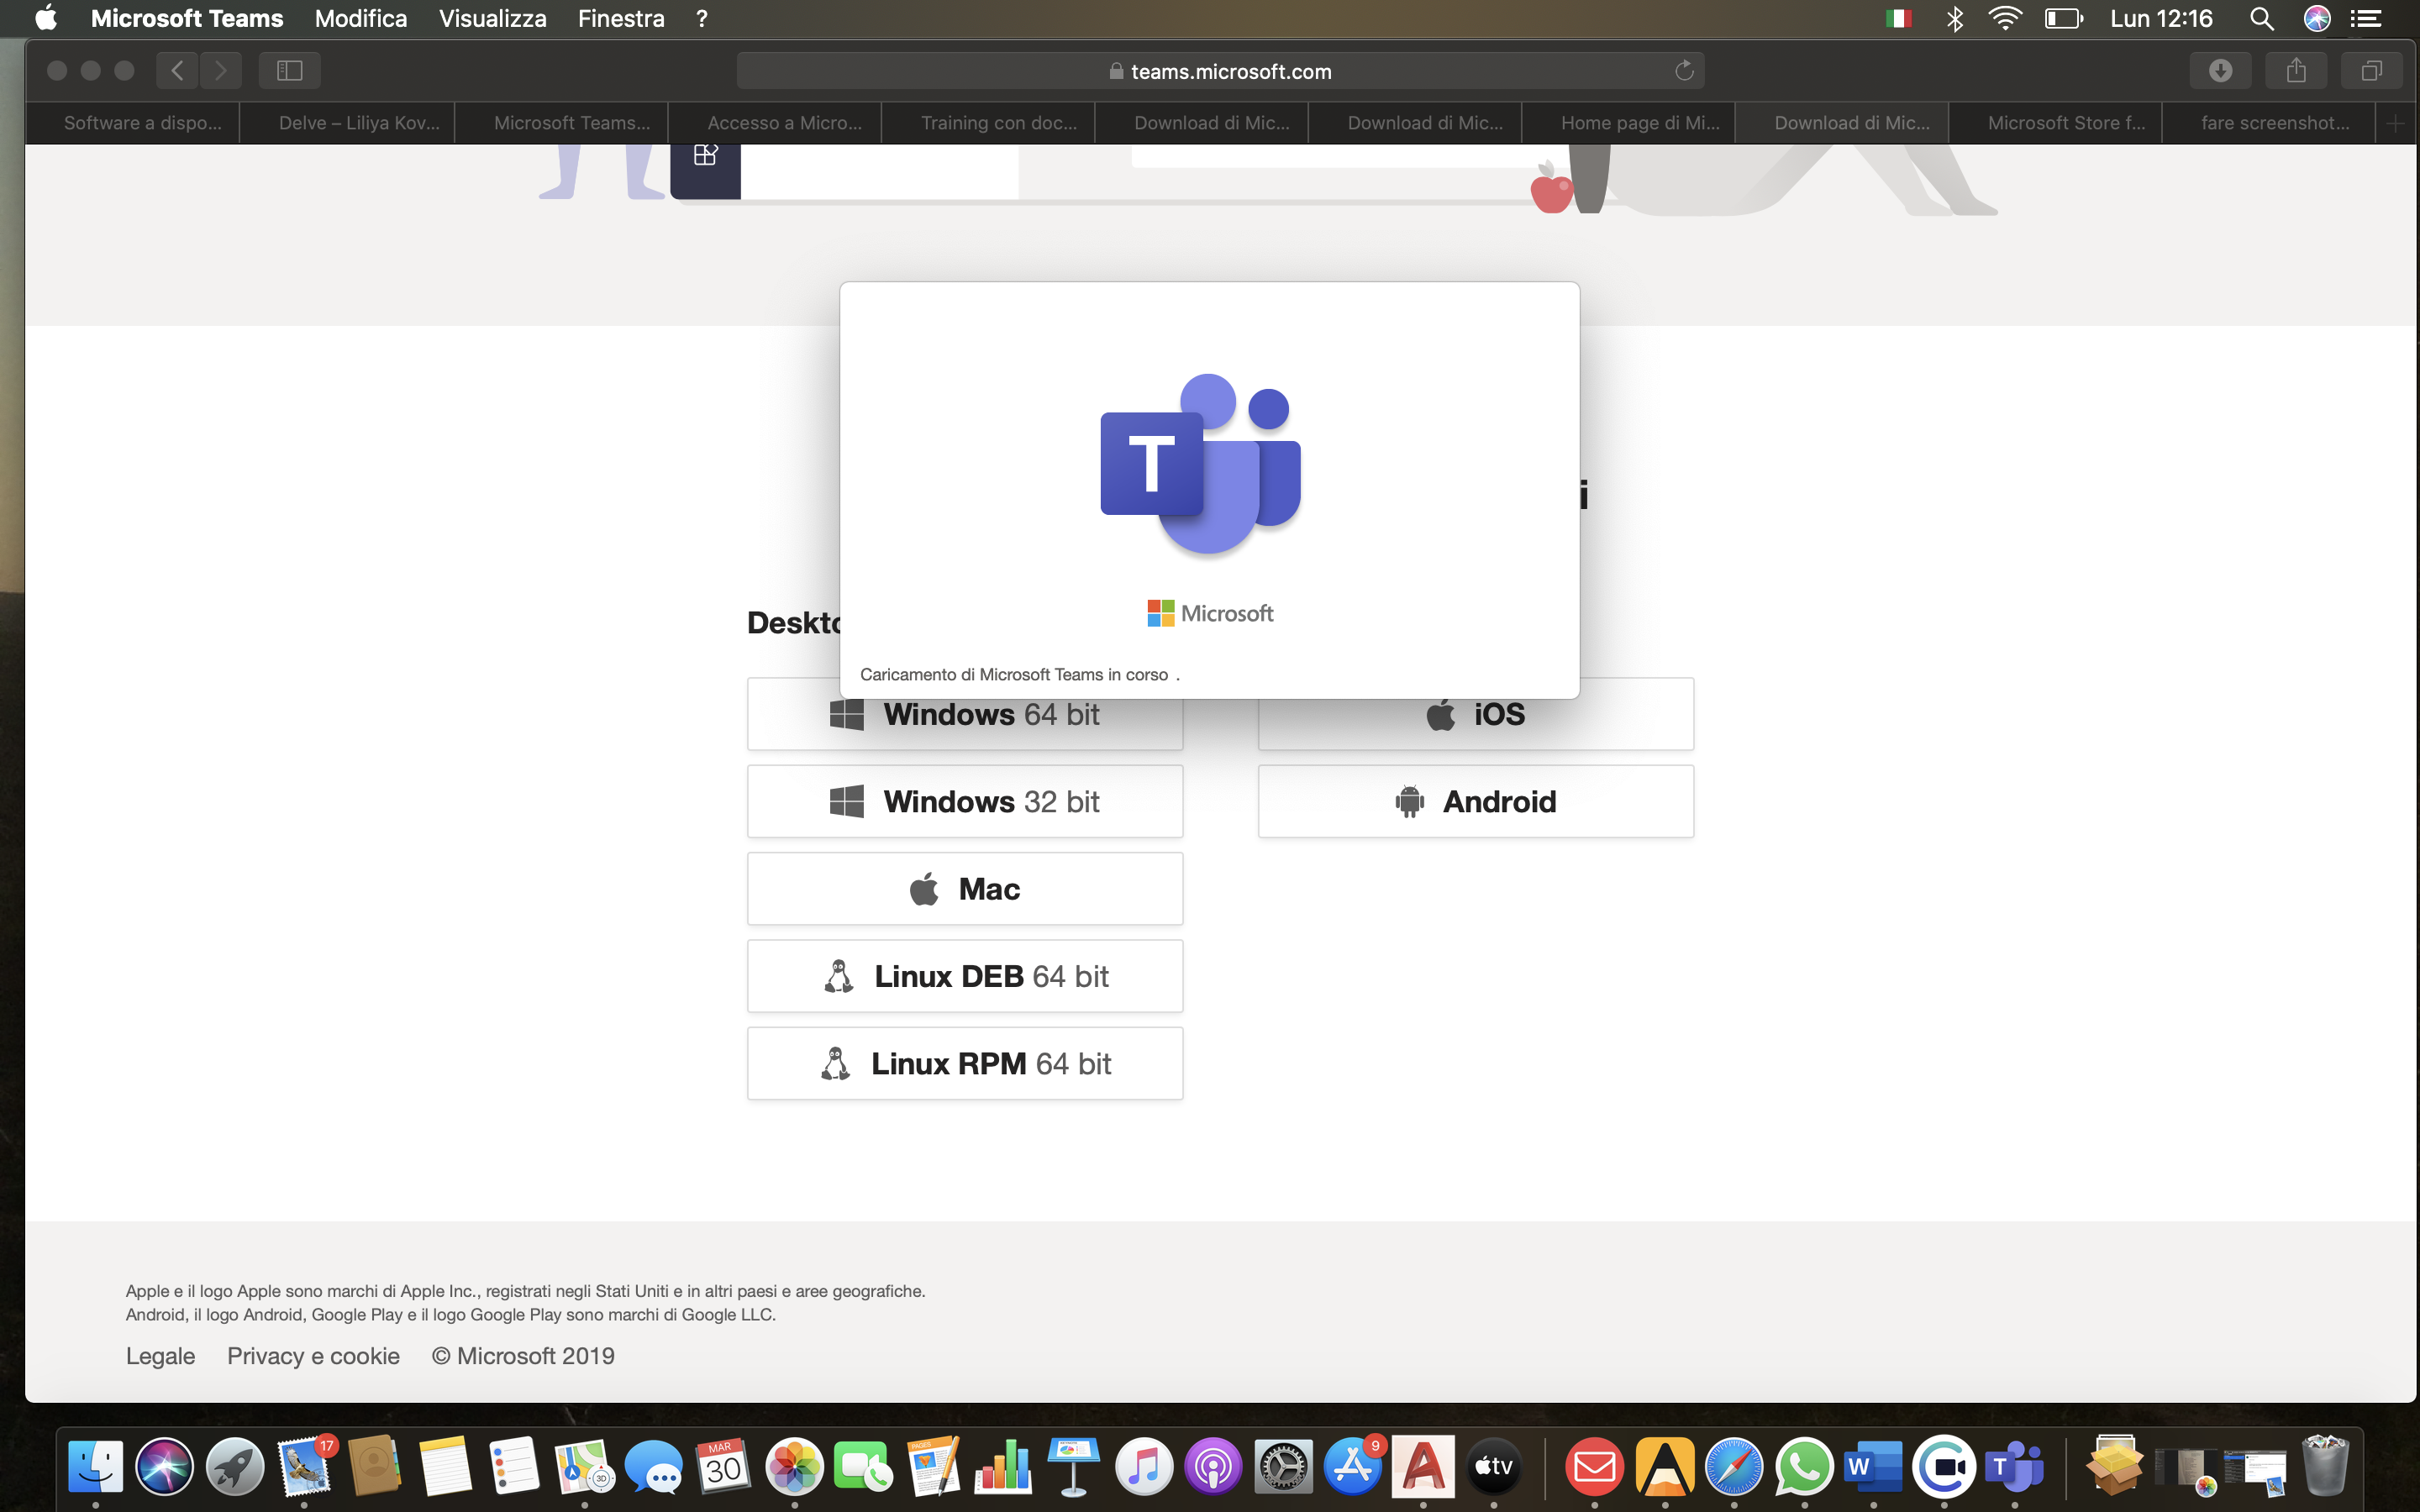Switch to 'Software a dispo...' tab
The width and height of the screenshot is (2420, 1512).
[133, 123]
